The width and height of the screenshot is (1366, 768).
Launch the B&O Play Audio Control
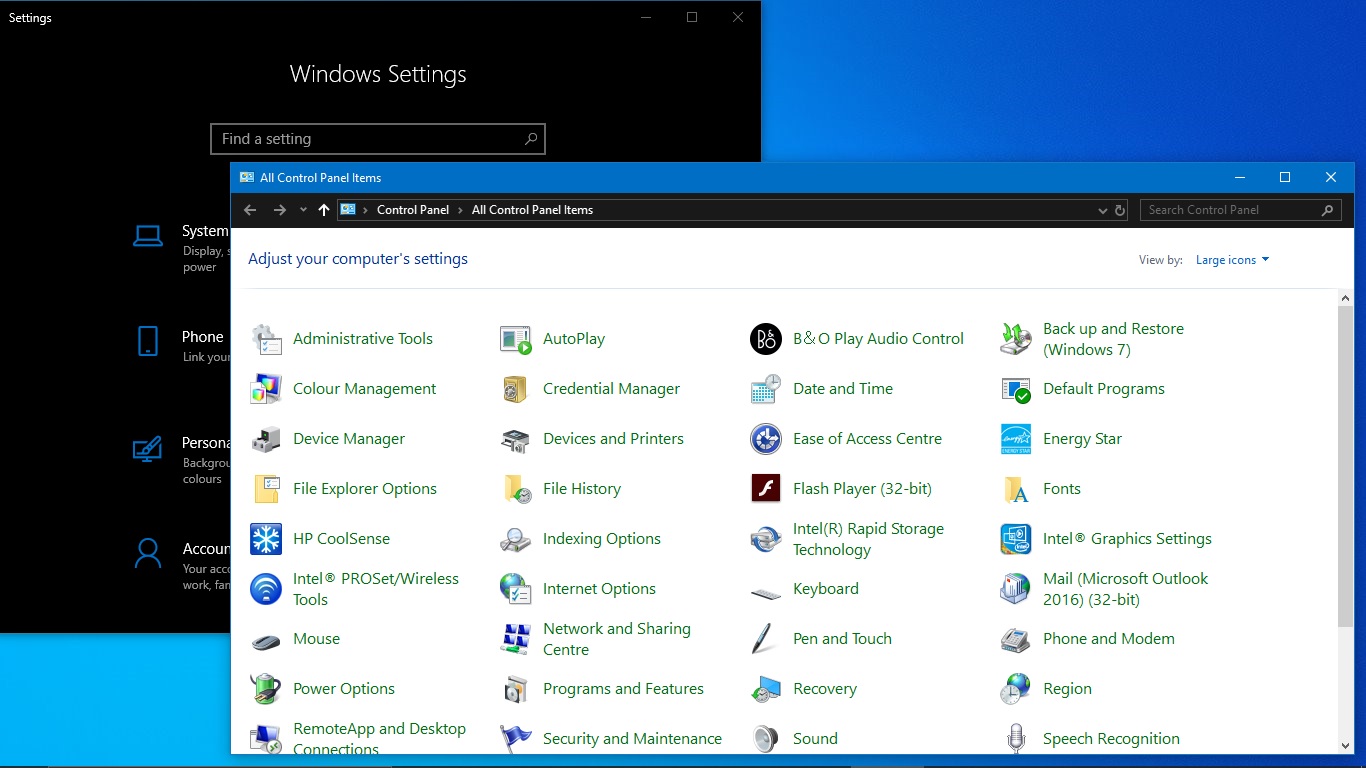[x=878, y=338]
